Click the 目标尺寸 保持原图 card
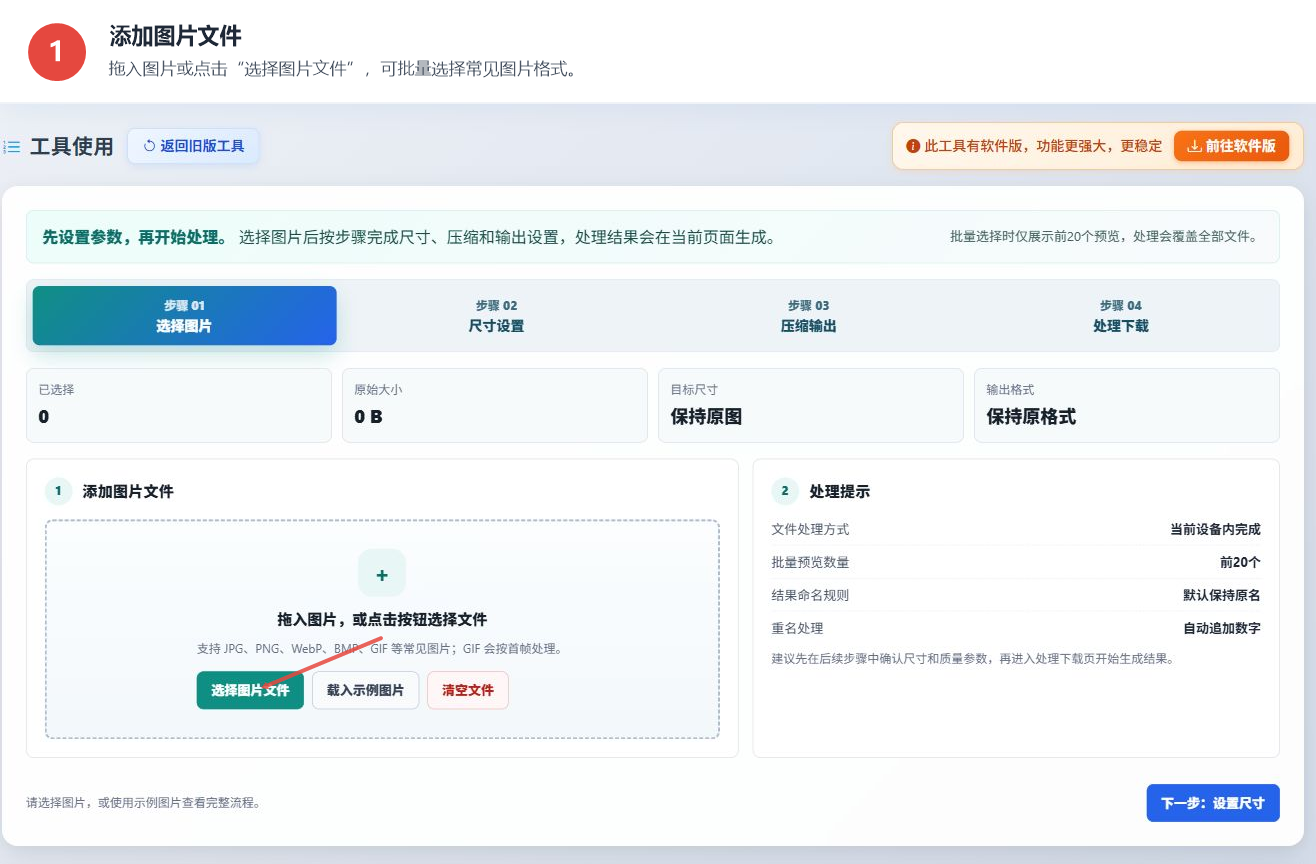 click(x=810, y=405)
